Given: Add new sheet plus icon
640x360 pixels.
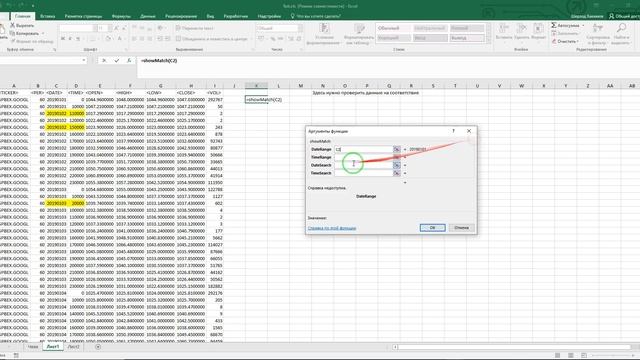Looking at the screenshot, I should pyautogui.click(x=98, y=347).
